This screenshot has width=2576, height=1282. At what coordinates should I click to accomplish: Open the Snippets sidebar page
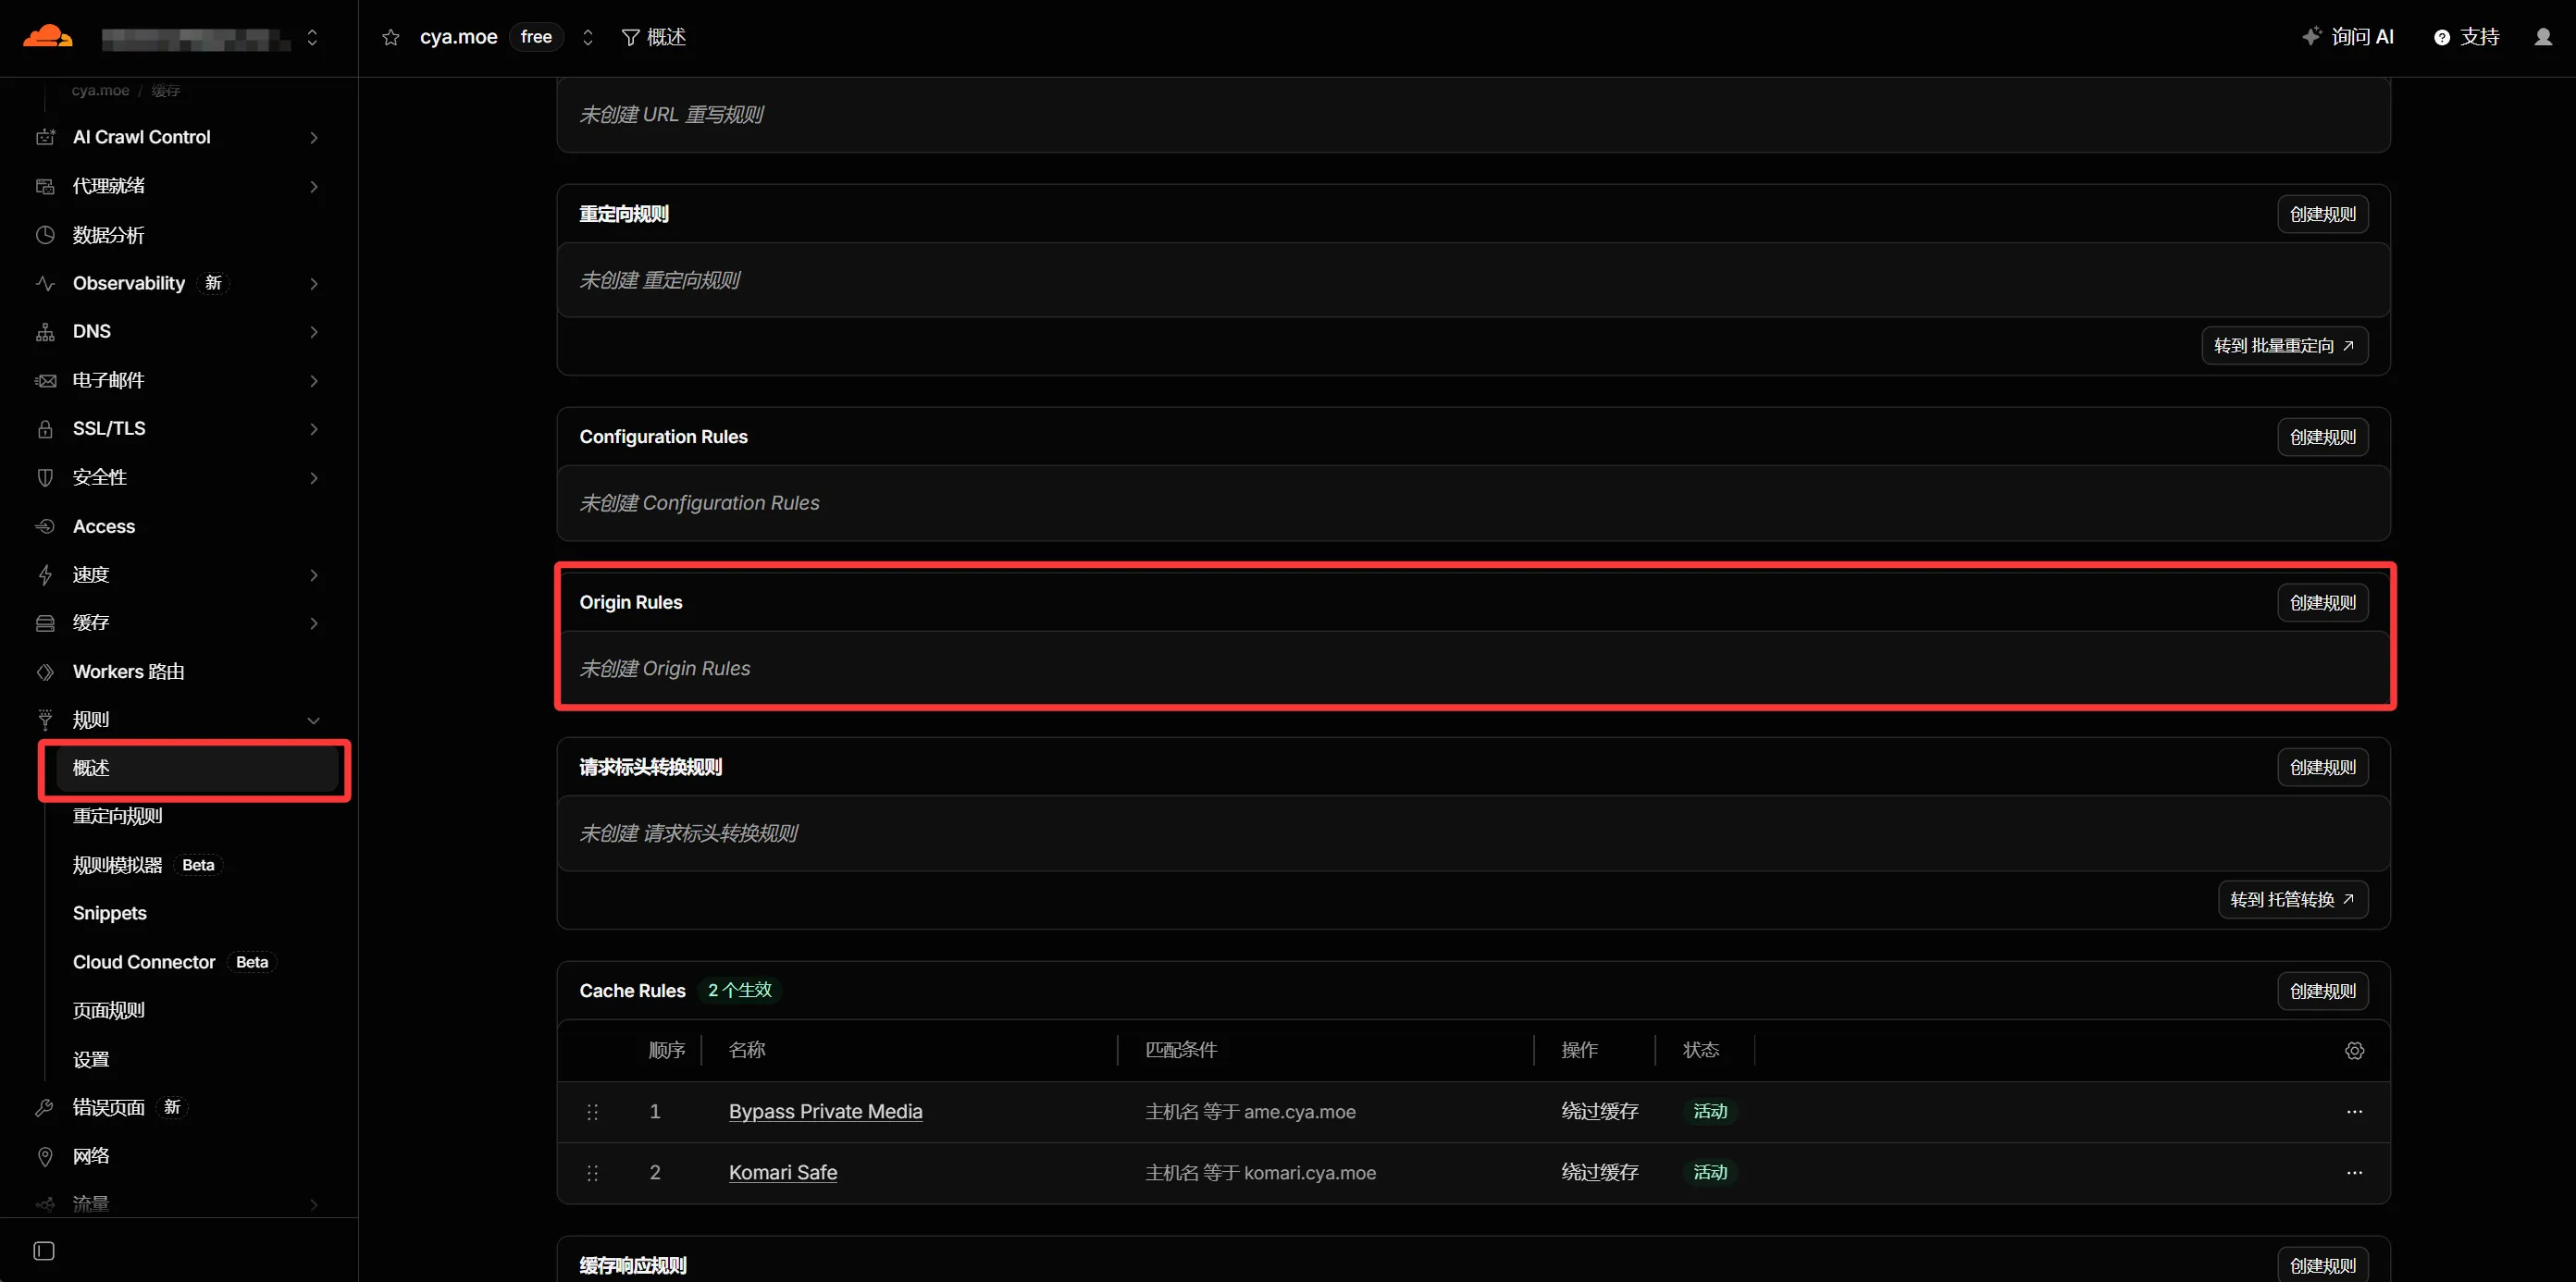(x=110, y=913)
